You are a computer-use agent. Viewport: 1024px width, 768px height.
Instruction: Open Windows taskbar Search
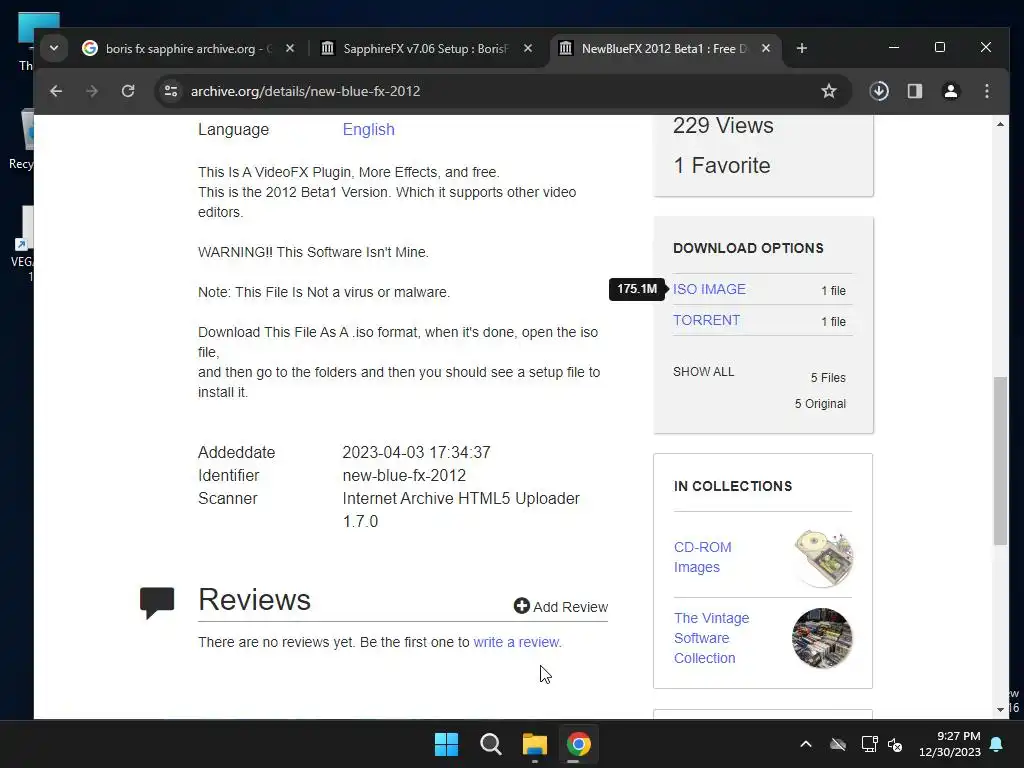click(490, 744)
